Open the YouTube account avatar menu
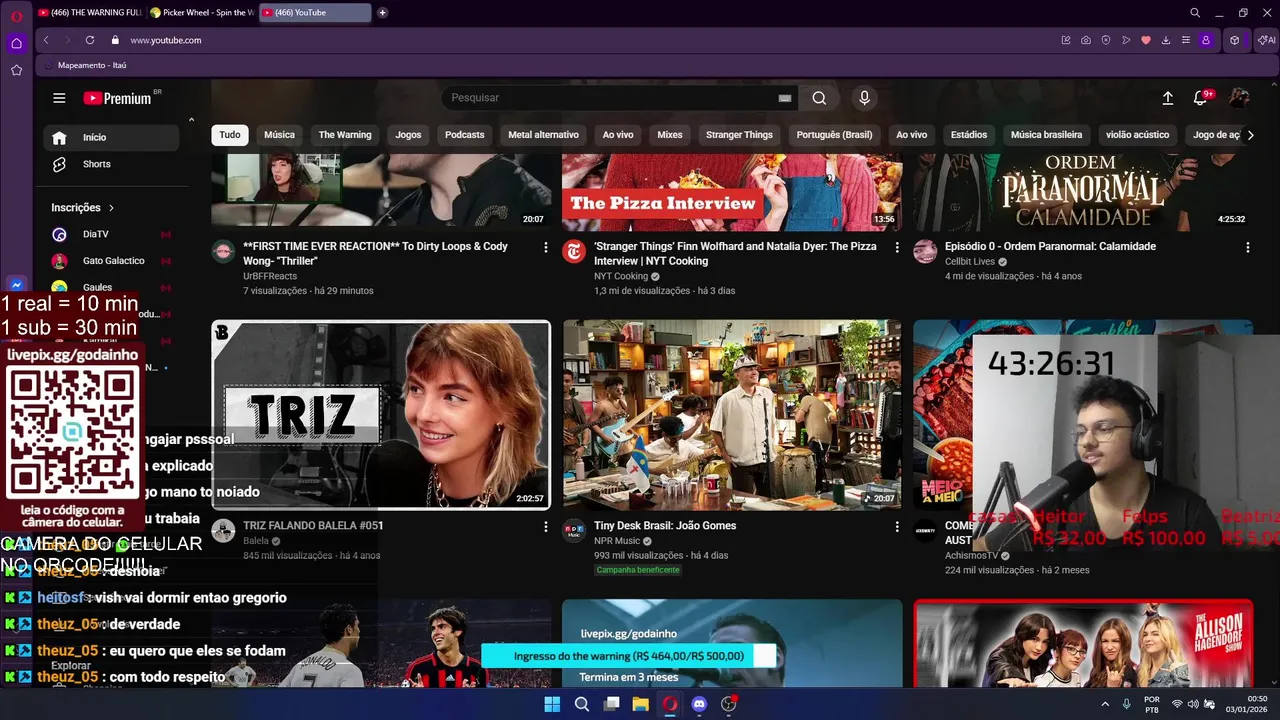 pyautogui.click(x=1239, y=98)
